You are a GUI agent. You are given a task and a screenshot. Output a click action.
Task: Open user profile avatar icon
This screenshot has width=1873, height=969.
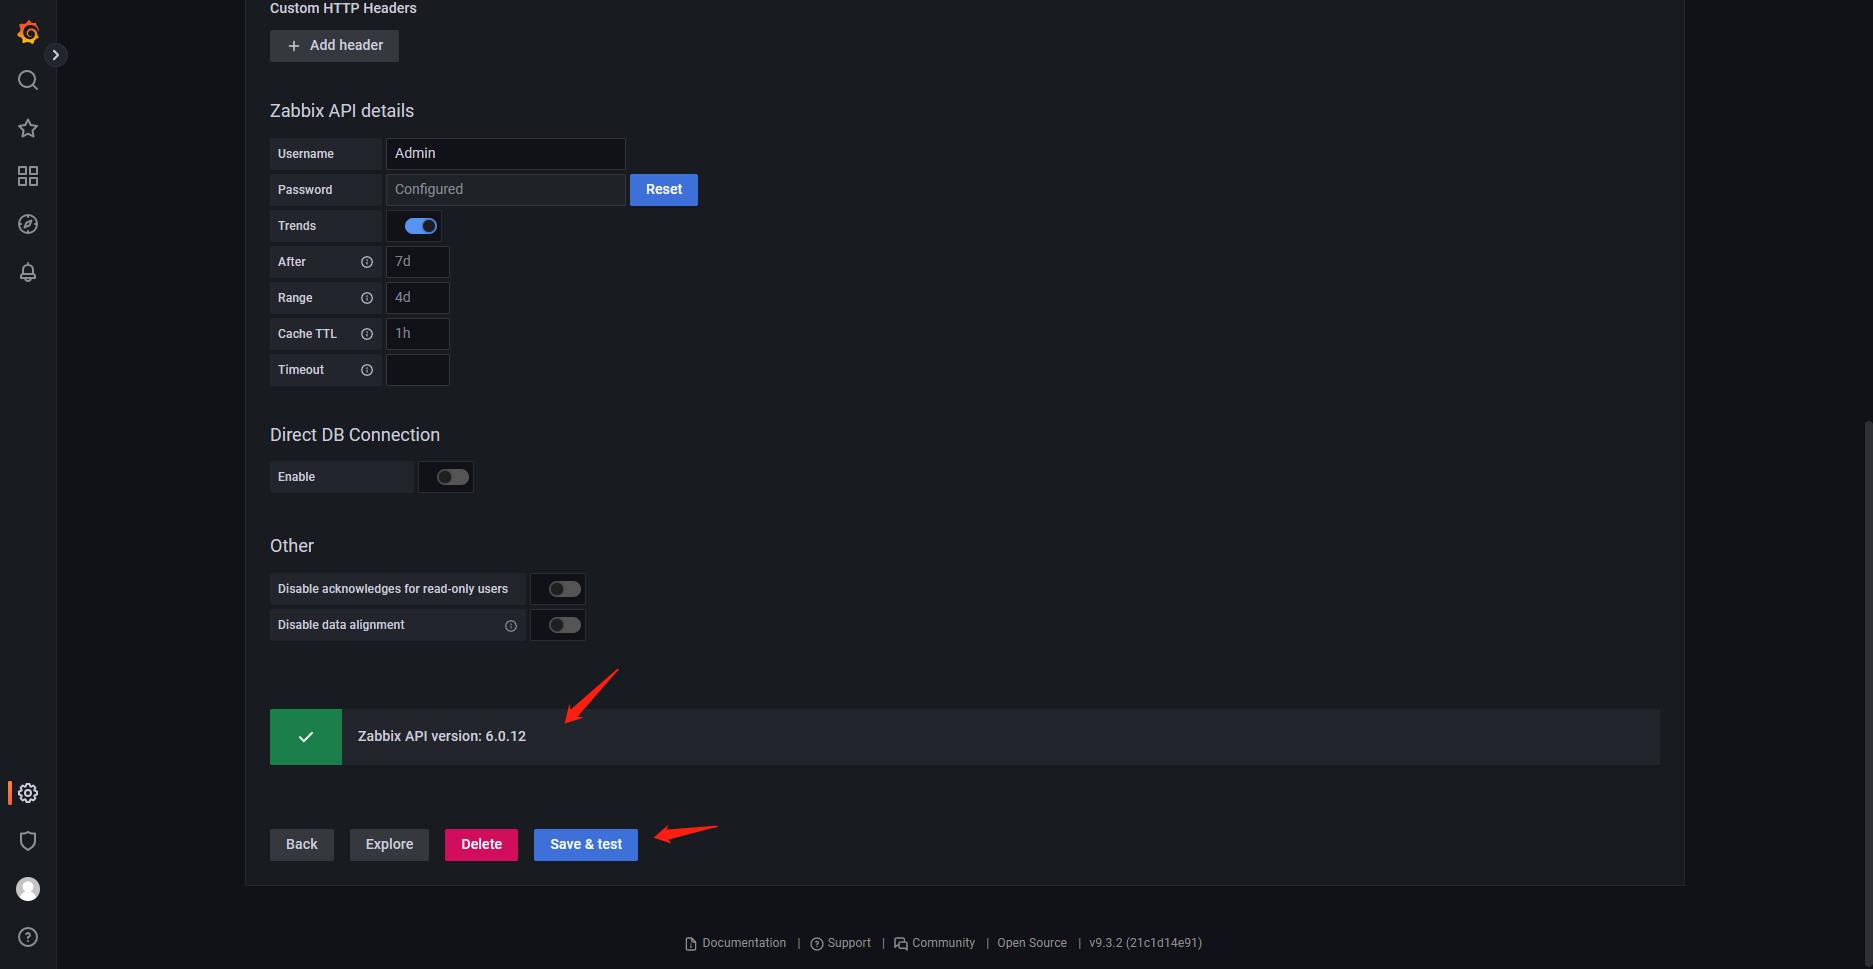point(28,889)
